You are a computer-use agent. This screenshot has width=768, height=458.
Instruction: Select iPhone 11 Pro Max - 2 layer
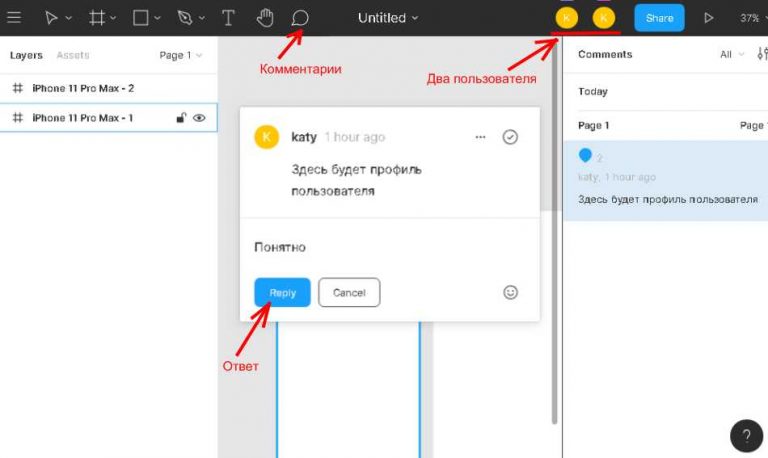(83, 88)
